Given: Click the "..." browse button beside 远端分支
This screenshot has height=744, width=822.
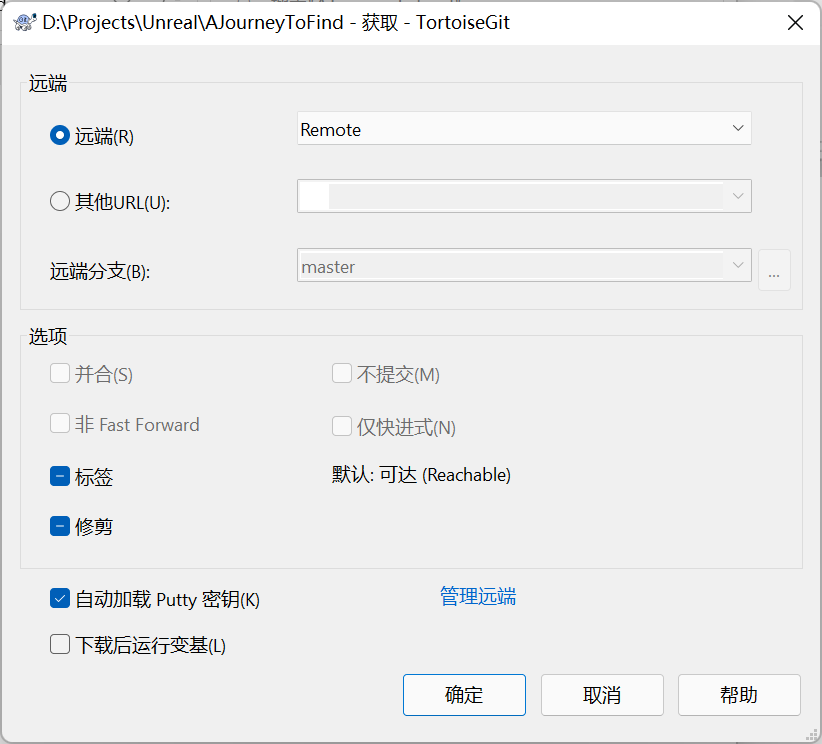Looking at the screenshot, I should click(774, 270).
